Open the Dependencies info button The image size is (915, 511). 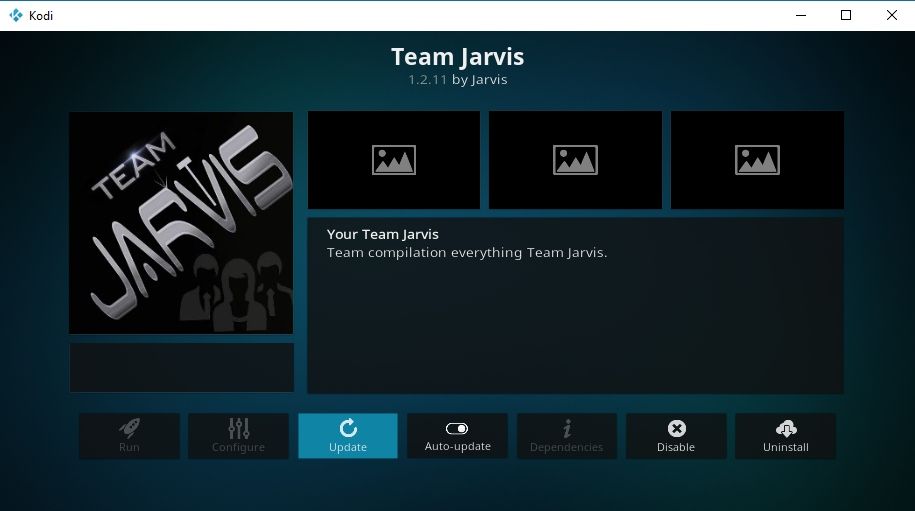pos(567,436)
